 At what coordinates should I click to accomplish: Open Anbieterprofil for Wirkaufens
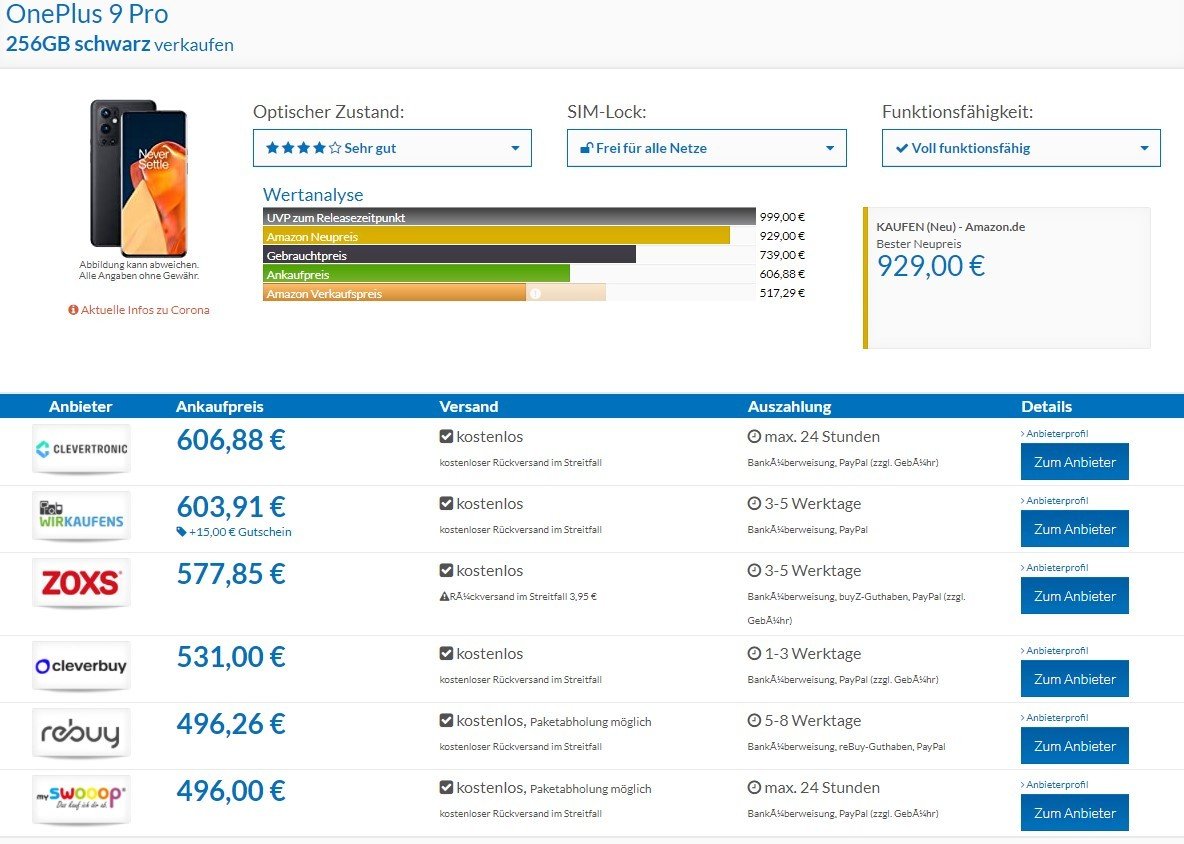pyautogui.click(x=1055, y=501)
